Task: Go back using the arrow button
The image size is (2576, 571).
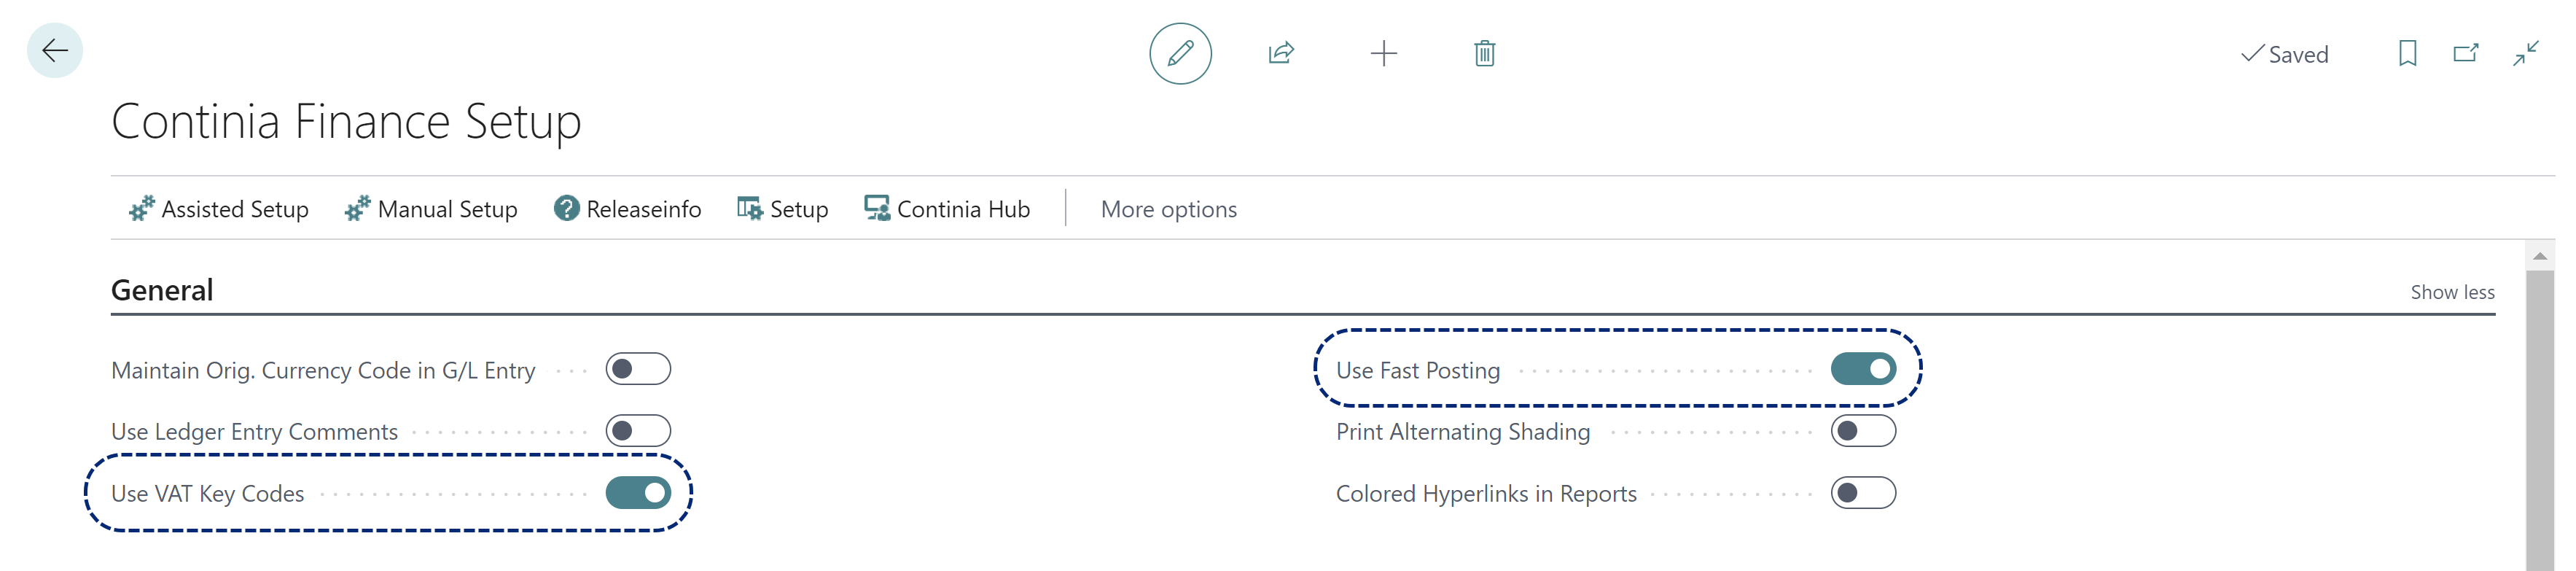Action: pos(54,51)
